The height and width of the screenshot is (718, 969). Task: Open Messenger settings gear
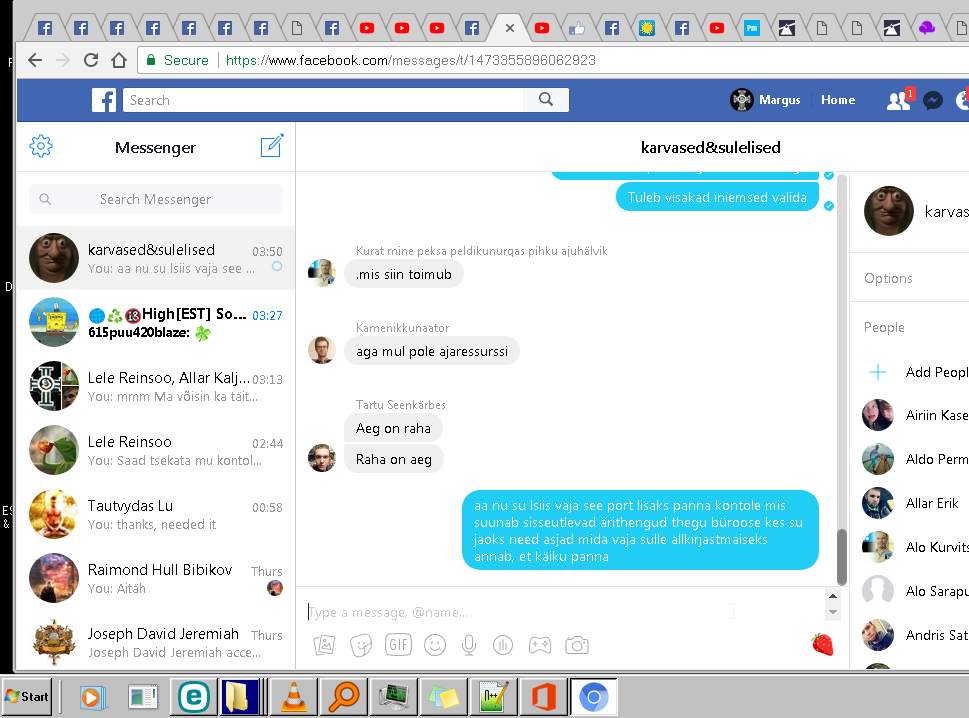(x=41, y=146)
